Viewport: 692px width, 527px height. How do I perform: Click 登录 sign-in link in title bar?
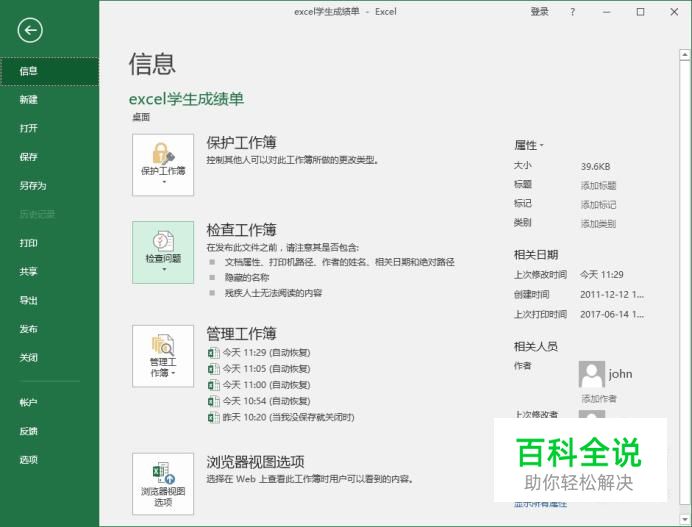point(539,12)
